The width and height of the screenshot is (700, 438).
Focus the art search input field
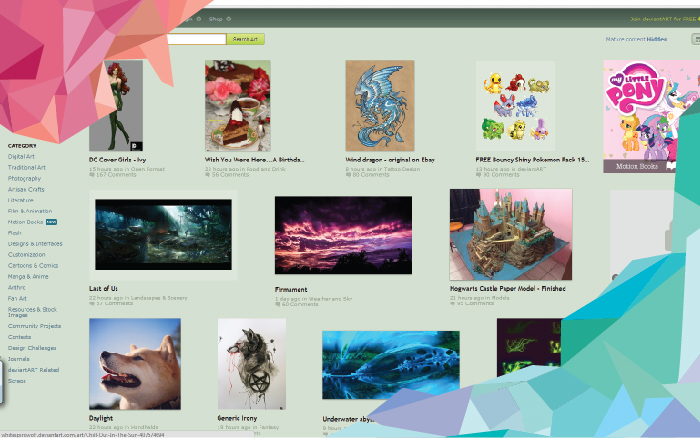click(196, 39)
